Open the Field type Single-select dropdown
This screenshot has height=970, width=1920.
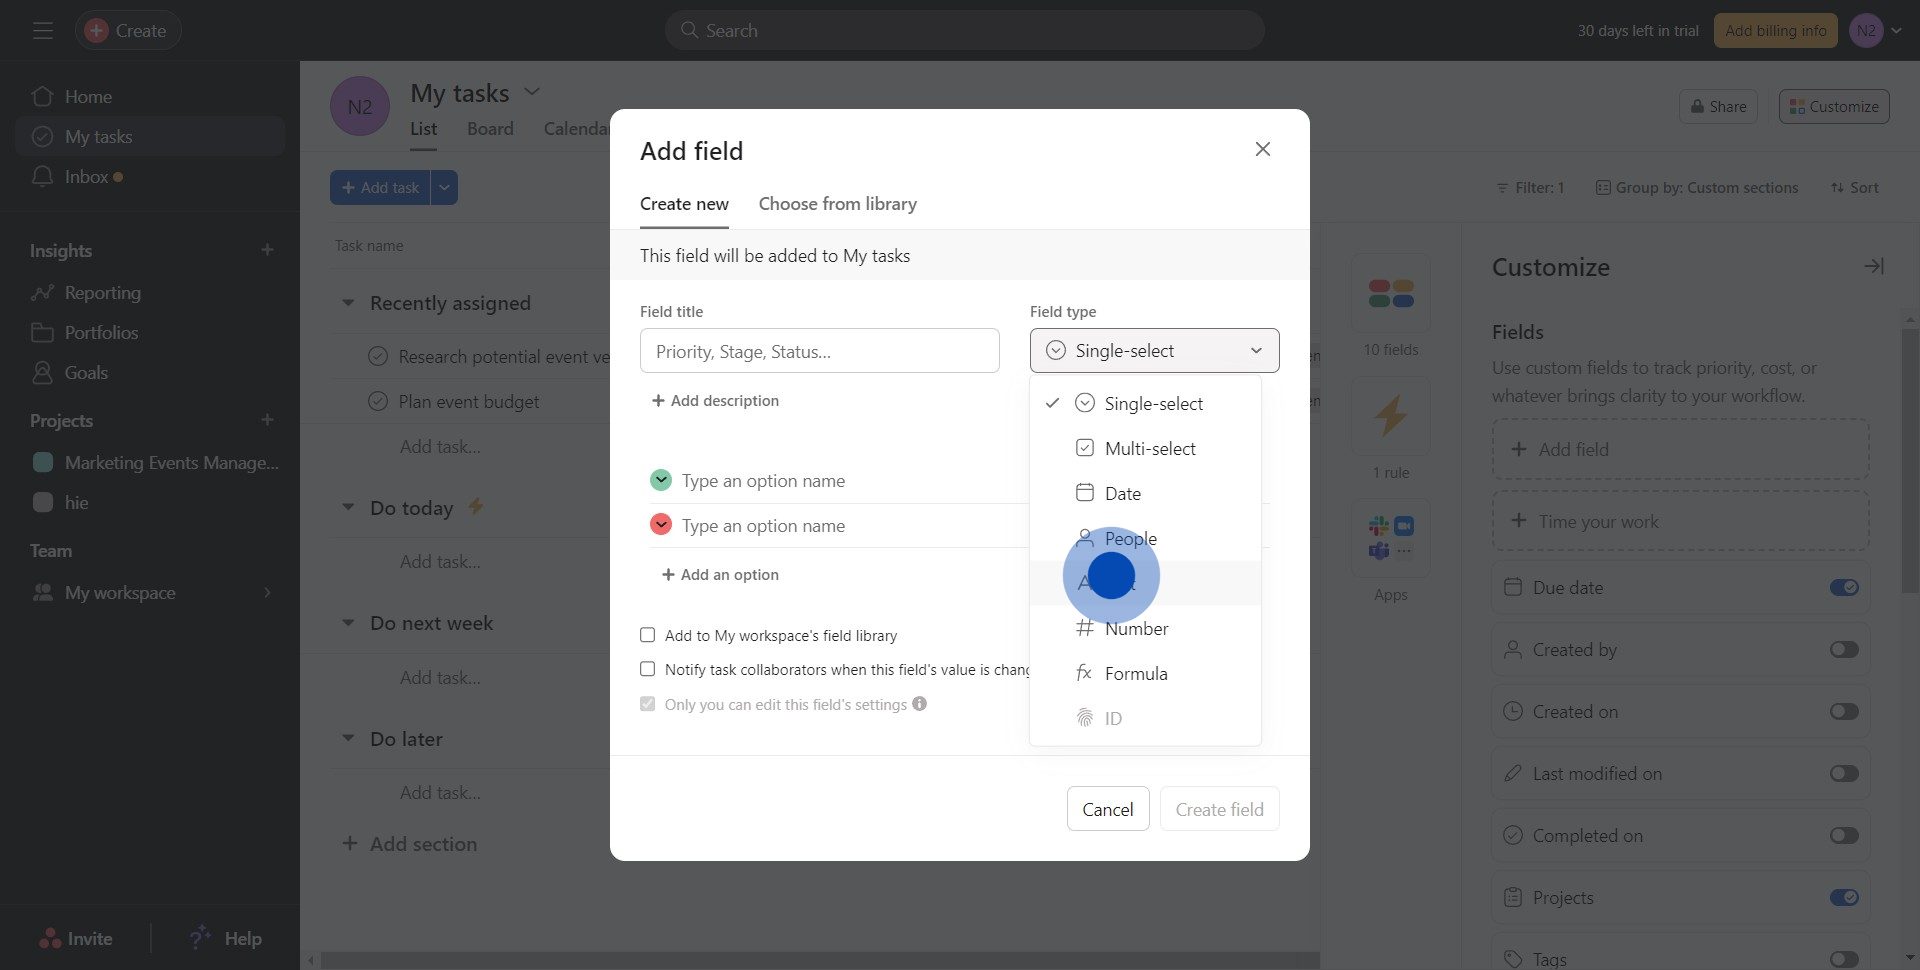[x=1154, y=351]
